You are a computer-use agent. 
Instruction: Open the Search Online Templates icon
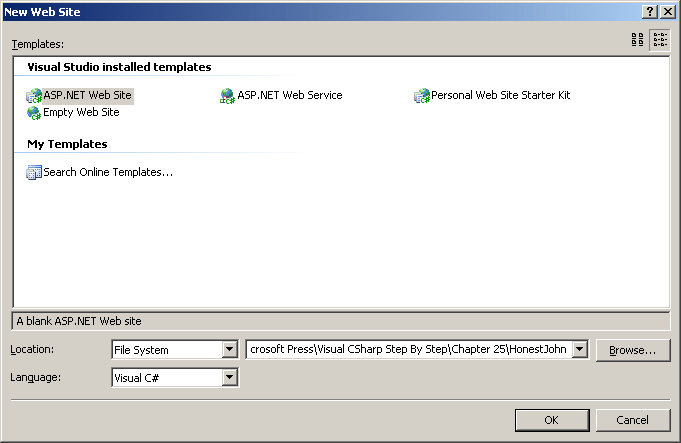click(x=34, y=172)
